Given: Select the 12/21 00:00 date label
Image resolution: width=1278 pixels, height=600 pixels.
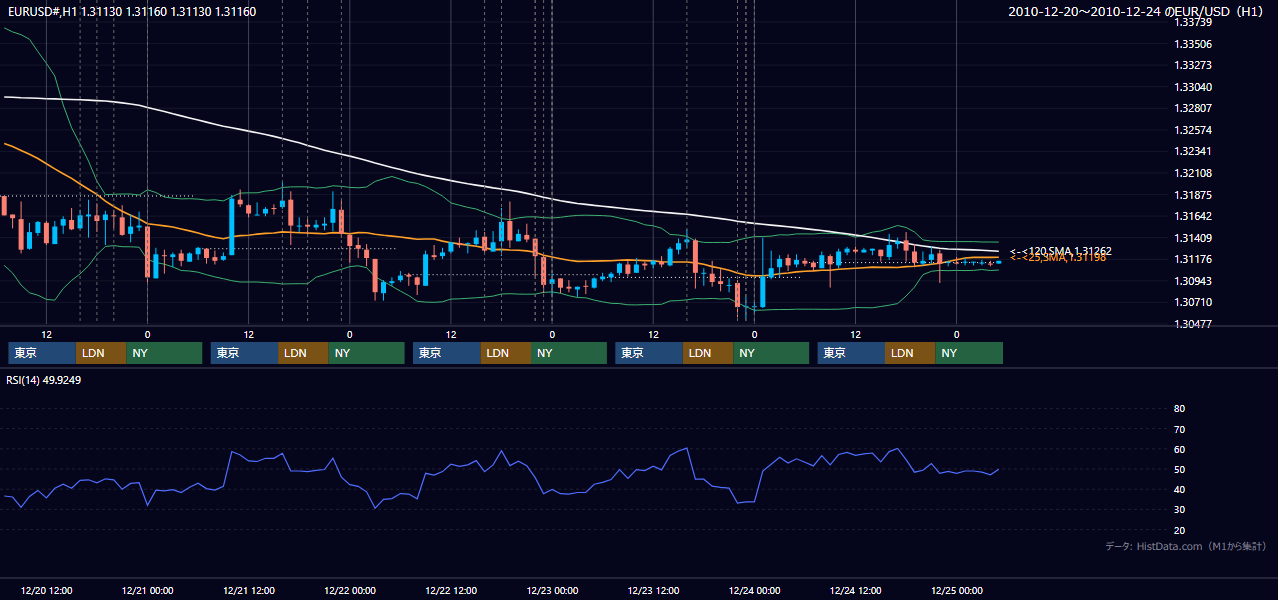Looking at the screenshot, I should click(147, 590).
